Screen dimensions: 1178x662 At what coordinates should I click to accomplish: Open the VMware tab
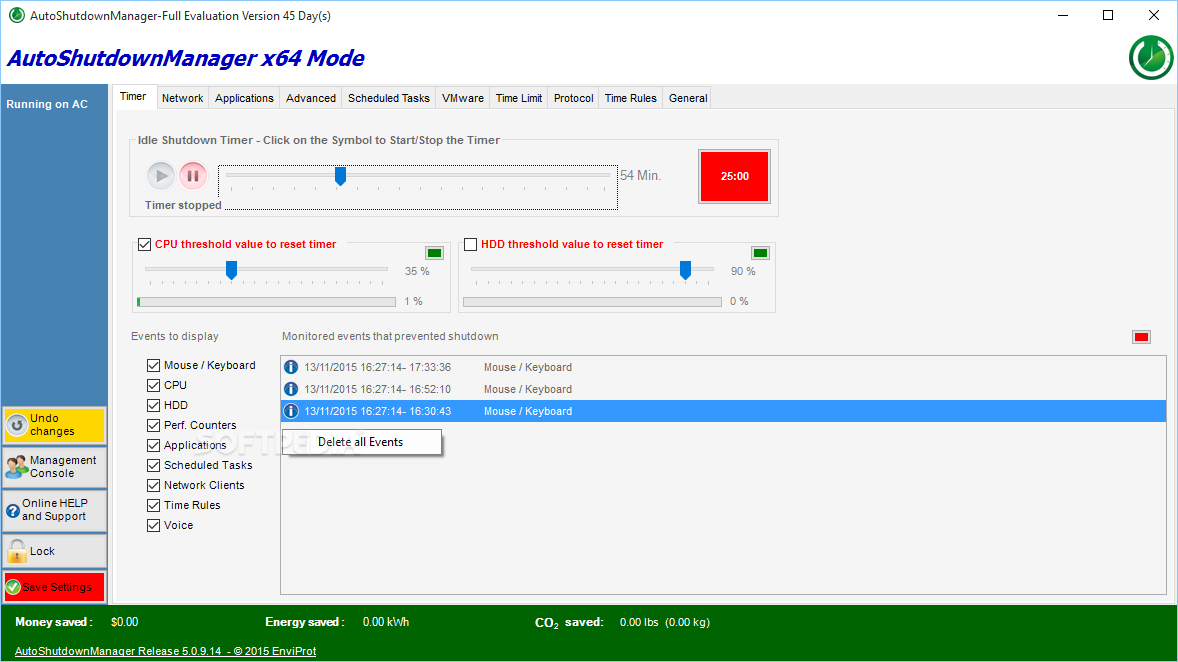(463, 98)
